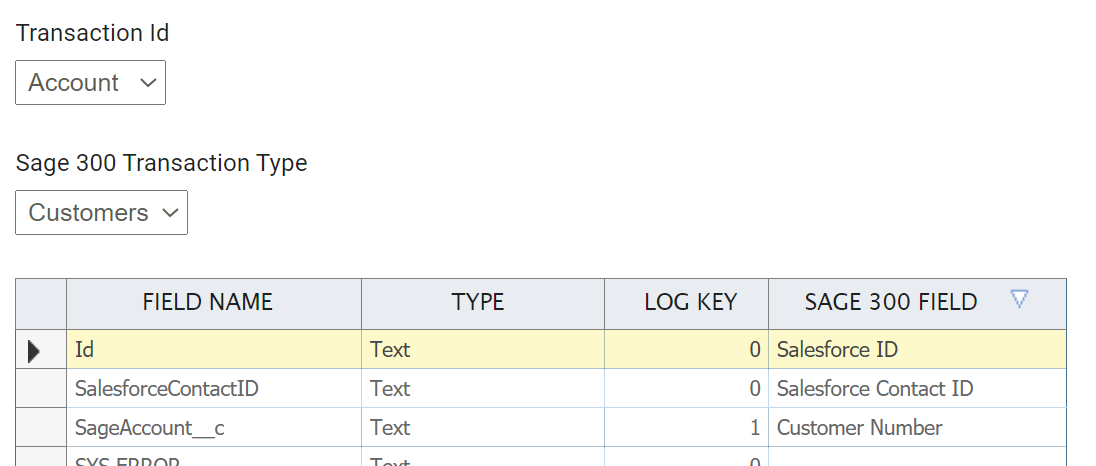Image resolution: width=1096 pixels, height=466 pixels.
Task: Select row header for SalesforceContactID row
Action: (41, 389)
